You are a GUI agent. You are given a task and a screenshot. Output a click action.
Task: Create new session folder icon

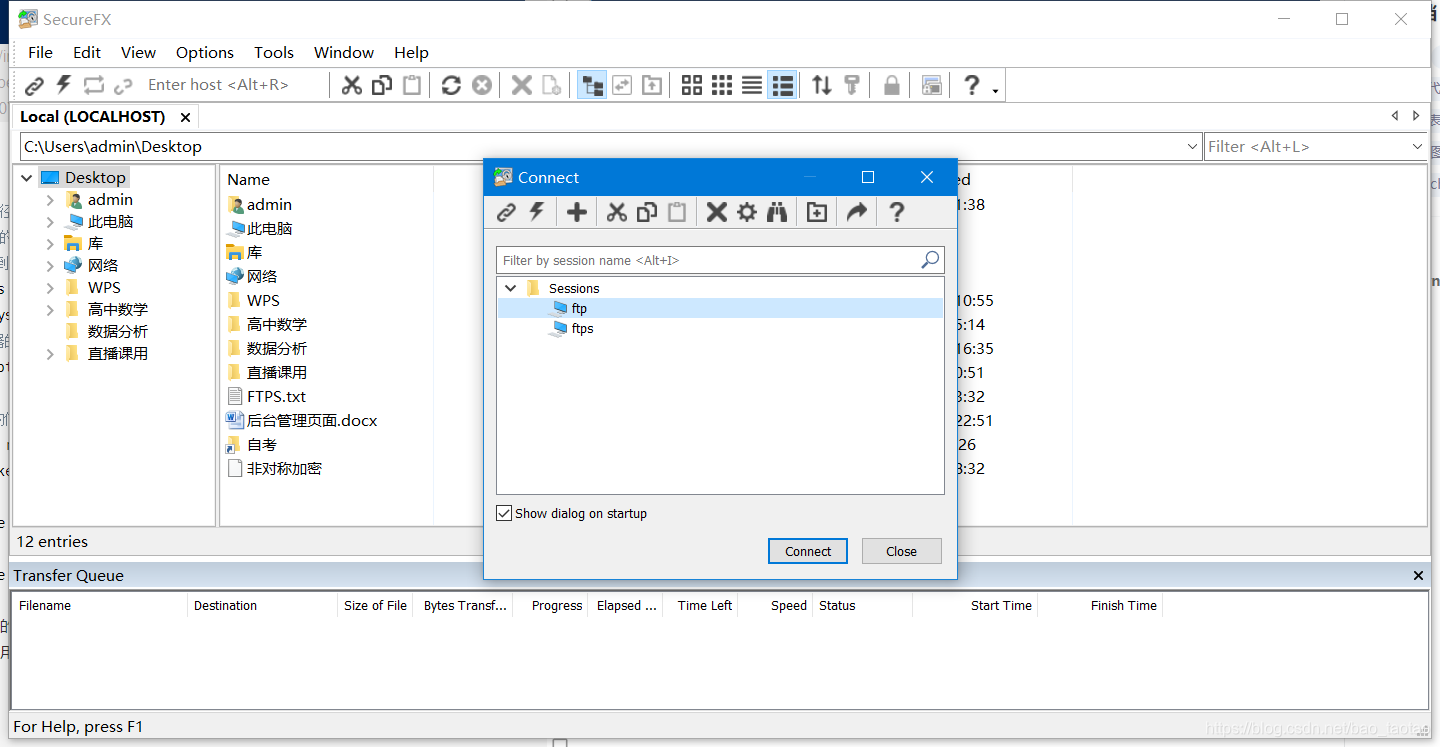coord(817,212)
